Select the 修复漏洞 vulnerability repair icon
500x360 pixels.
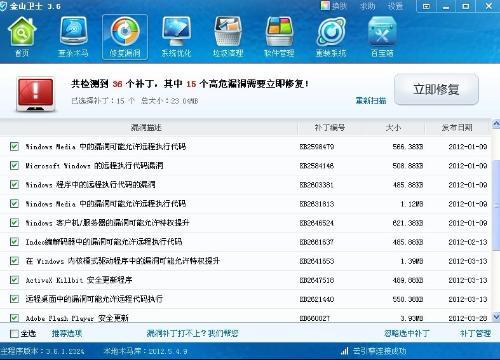[x=125, y=37]
